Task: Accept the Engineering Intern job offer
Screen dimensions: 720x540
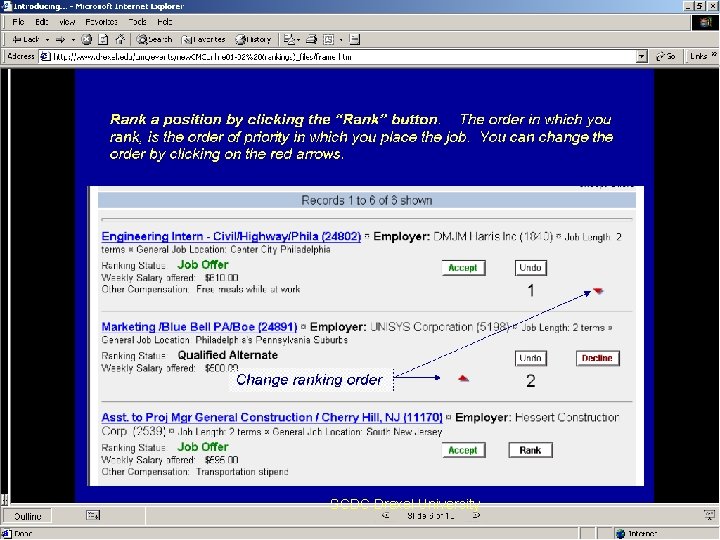Action: 463,268
